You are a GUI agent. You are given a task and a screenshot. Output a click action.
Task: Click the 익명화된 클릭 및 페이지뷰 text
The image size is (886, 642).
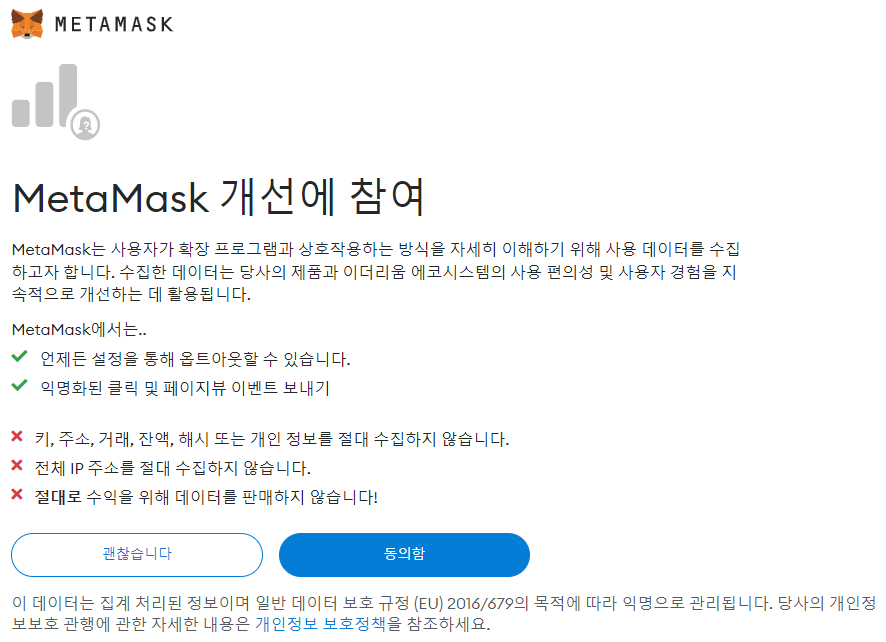click(x=185, y=388)
